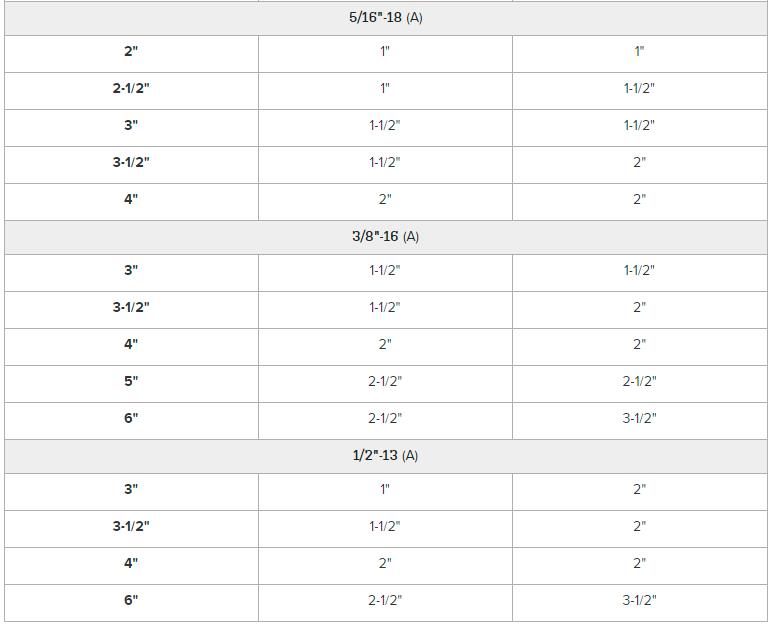
Task: Click last-column 3-1/2" cell in 1/2"-13 section
Action: pyautogui.click(x=639, y=600)
